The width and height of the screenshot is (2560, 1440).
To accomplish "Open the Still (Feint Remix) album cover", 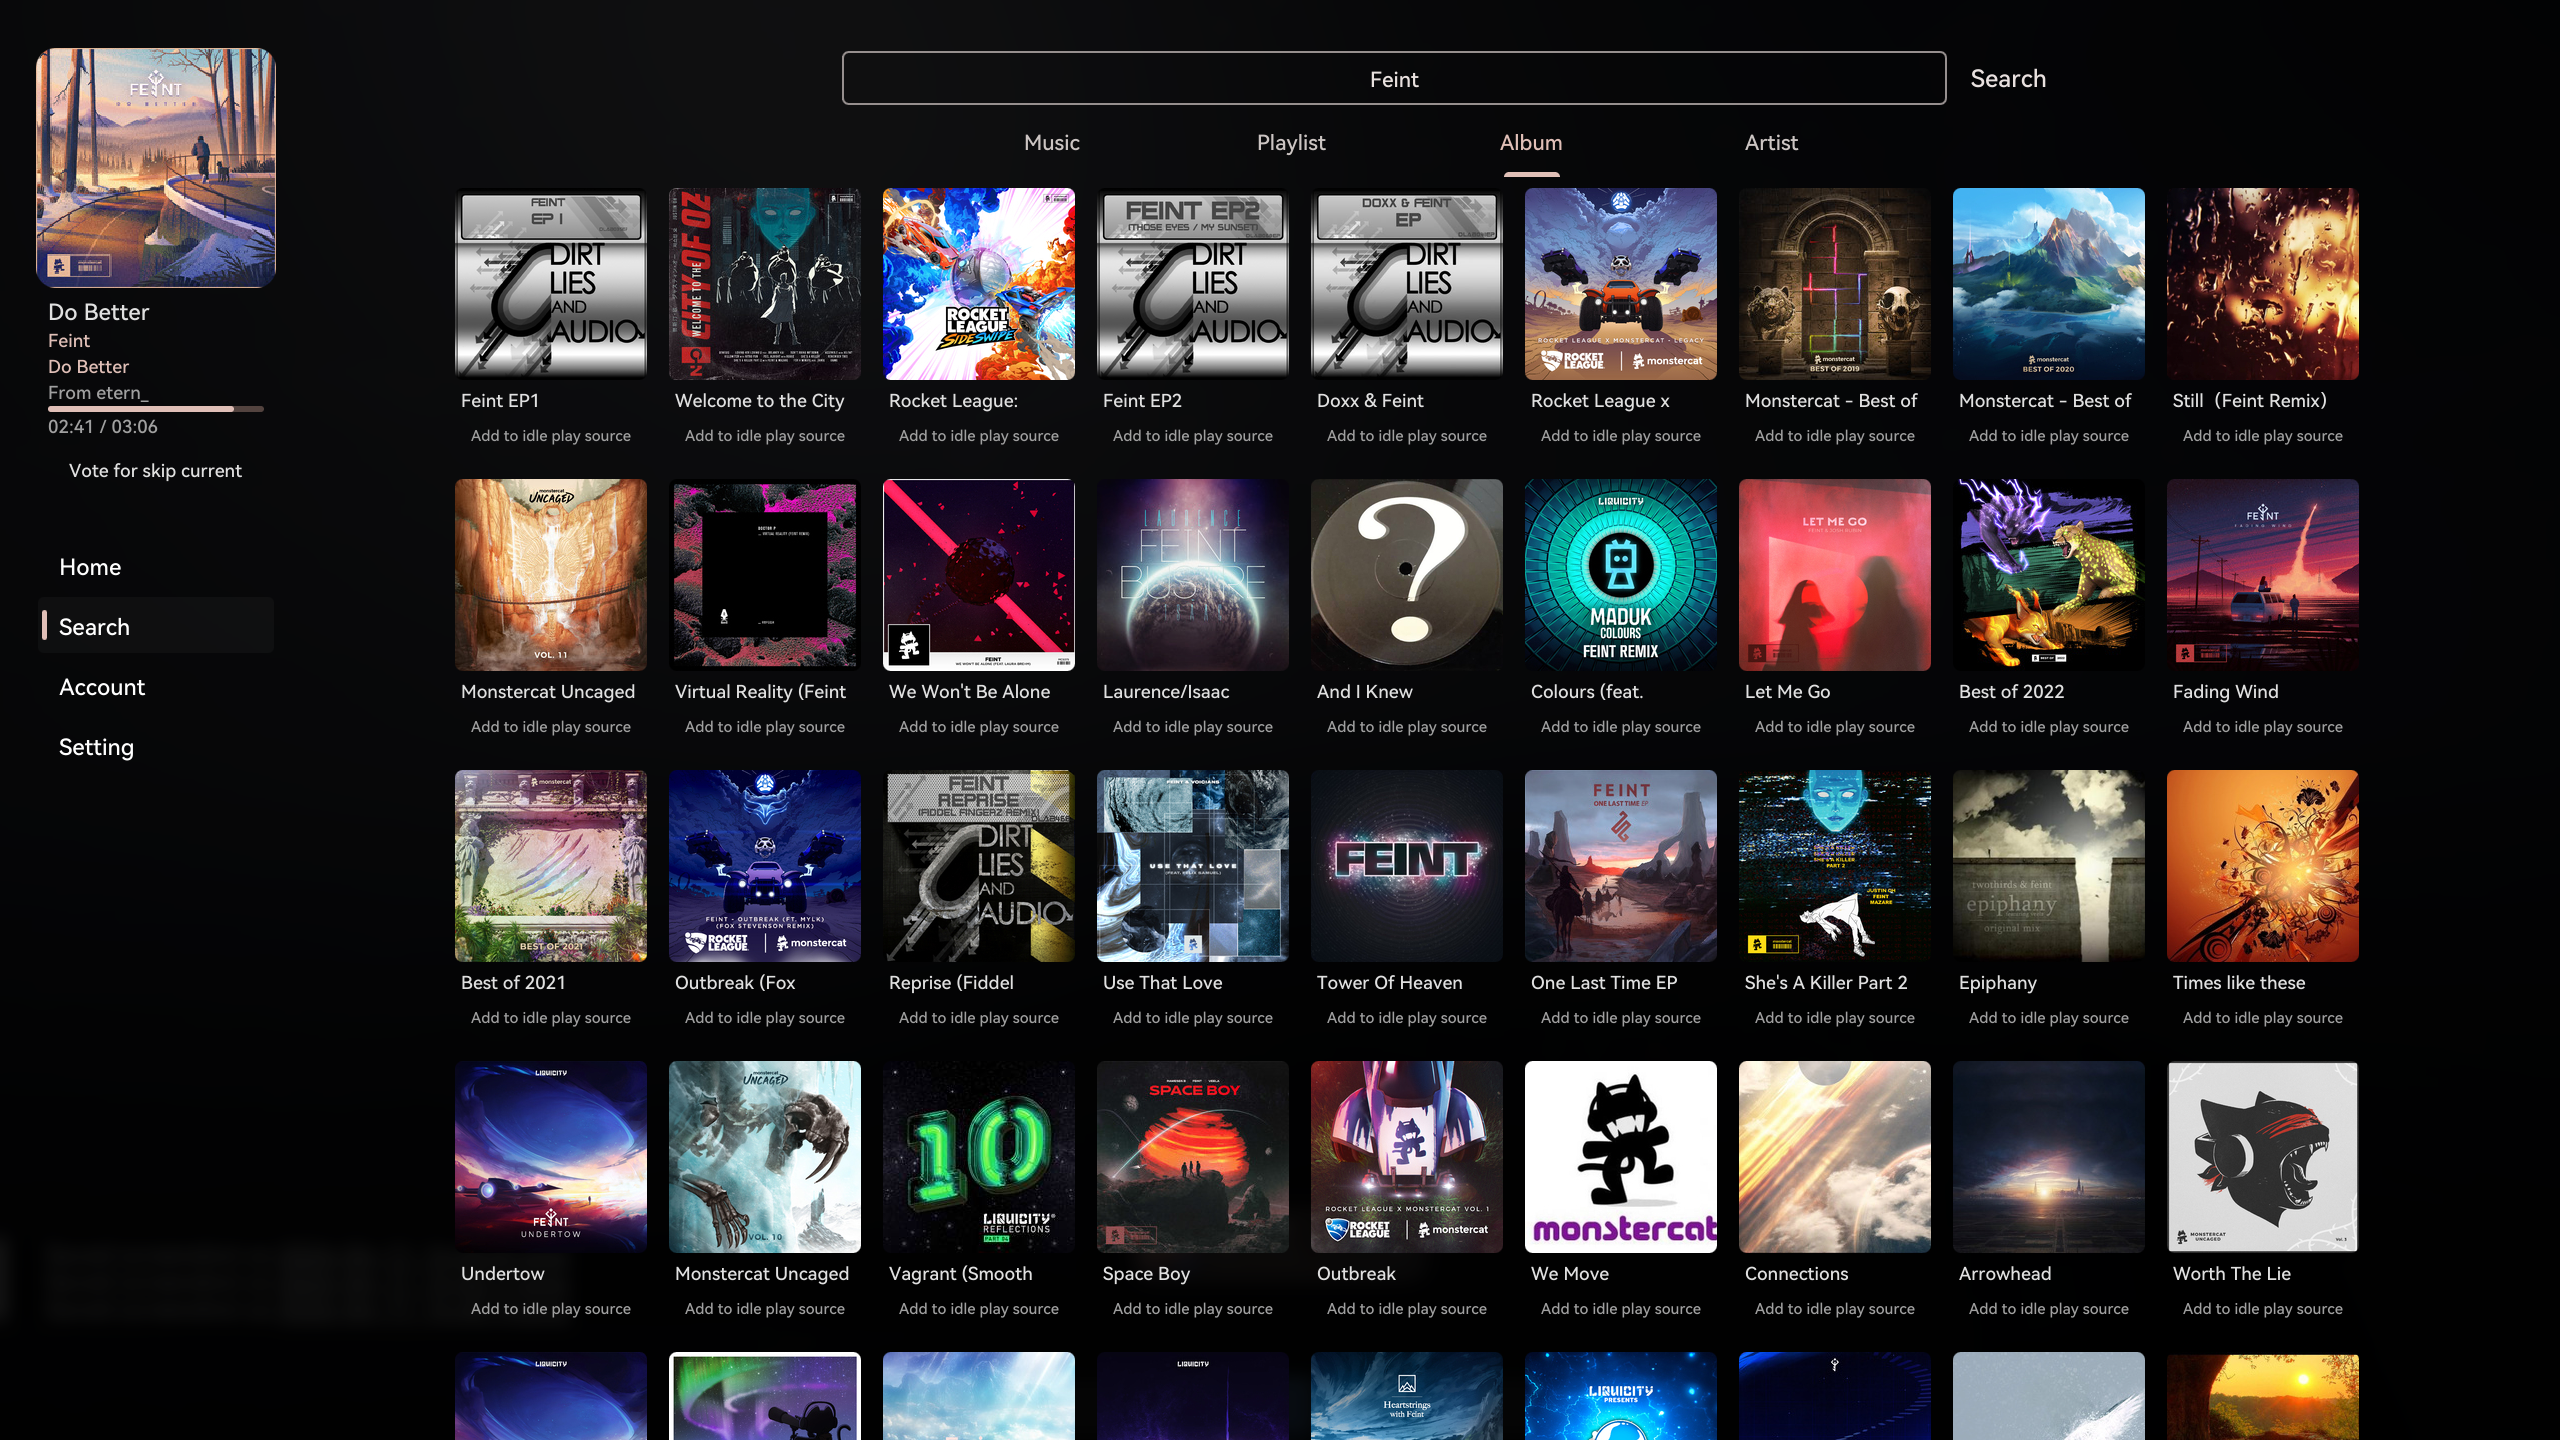I will pyautogui.click(x=2263, y=284).
